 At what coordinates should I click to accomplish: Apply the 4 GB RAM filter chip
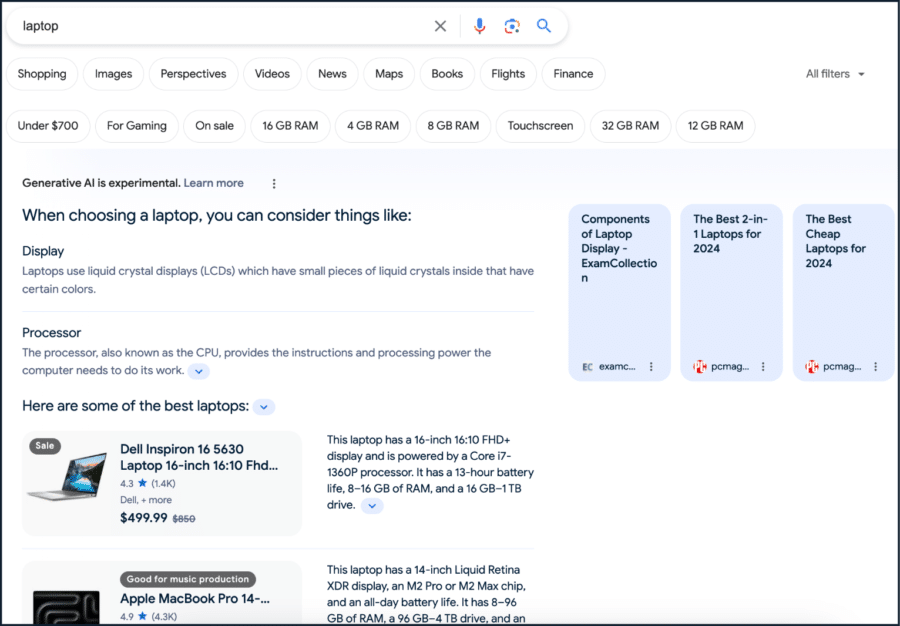373,126
